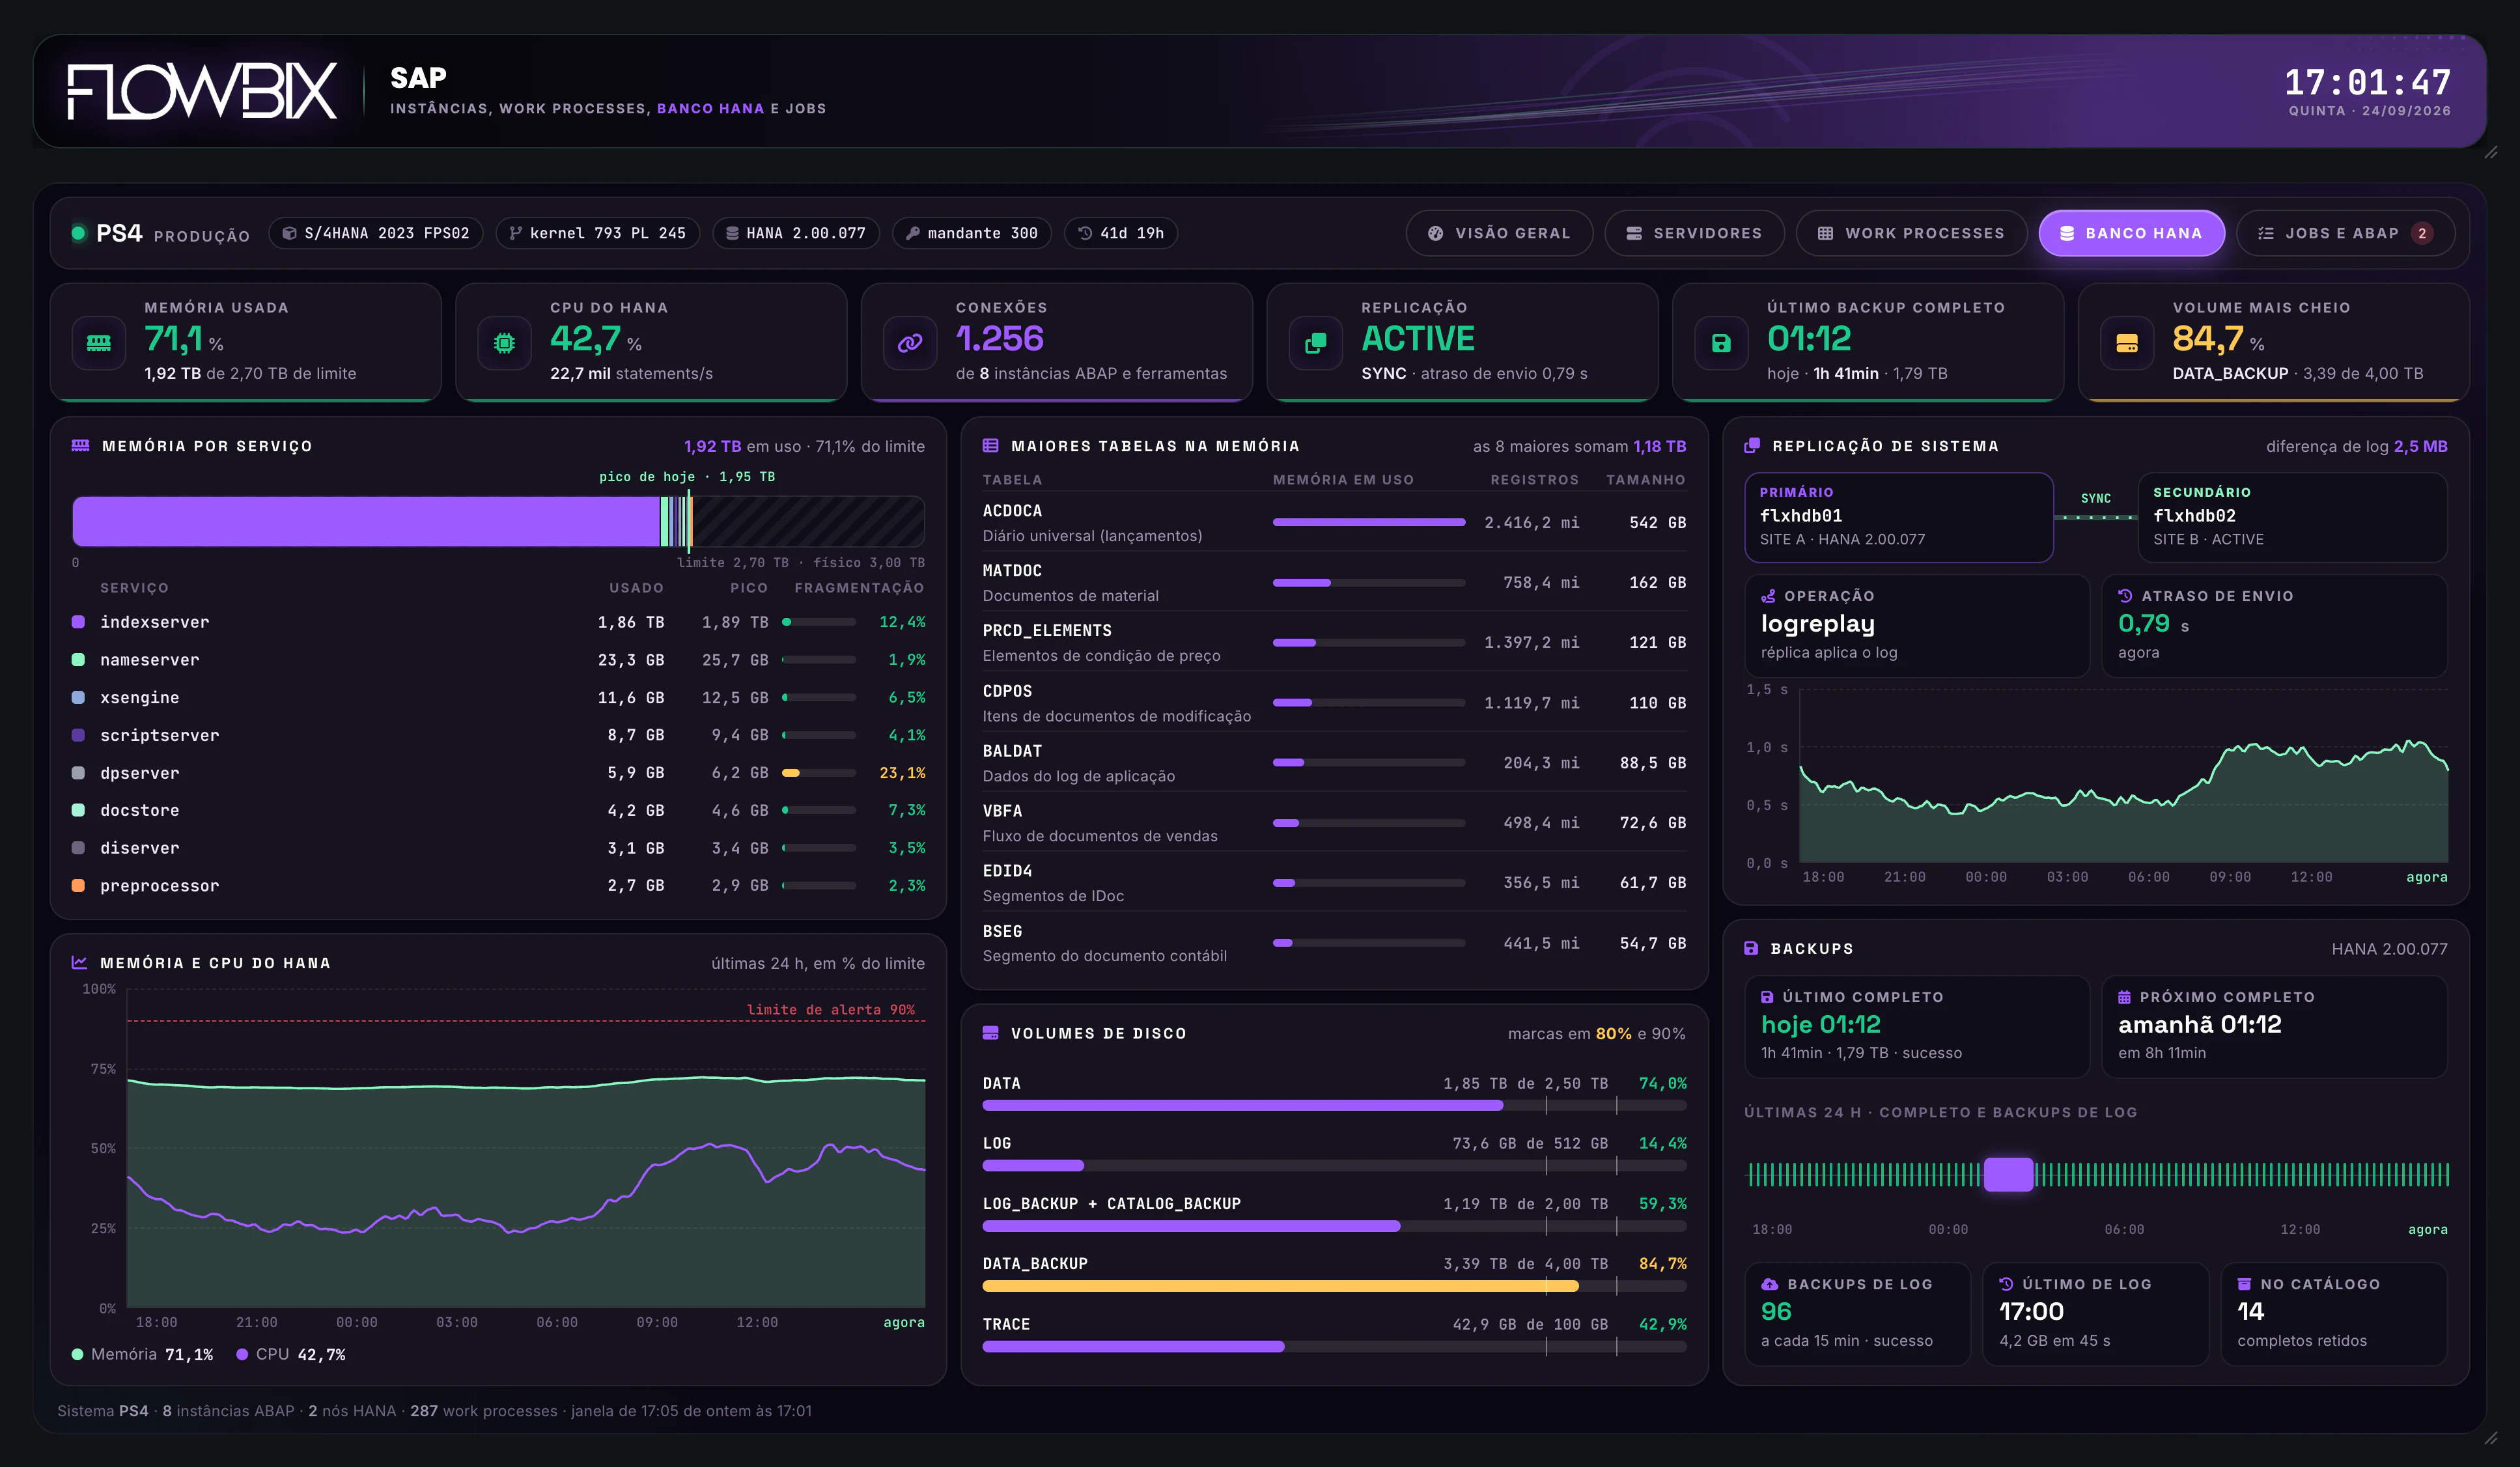The height and width of the screenshot is (1467, 2520).
Task: Click the Backups de Log cloud icon
Action: 1769,1284
